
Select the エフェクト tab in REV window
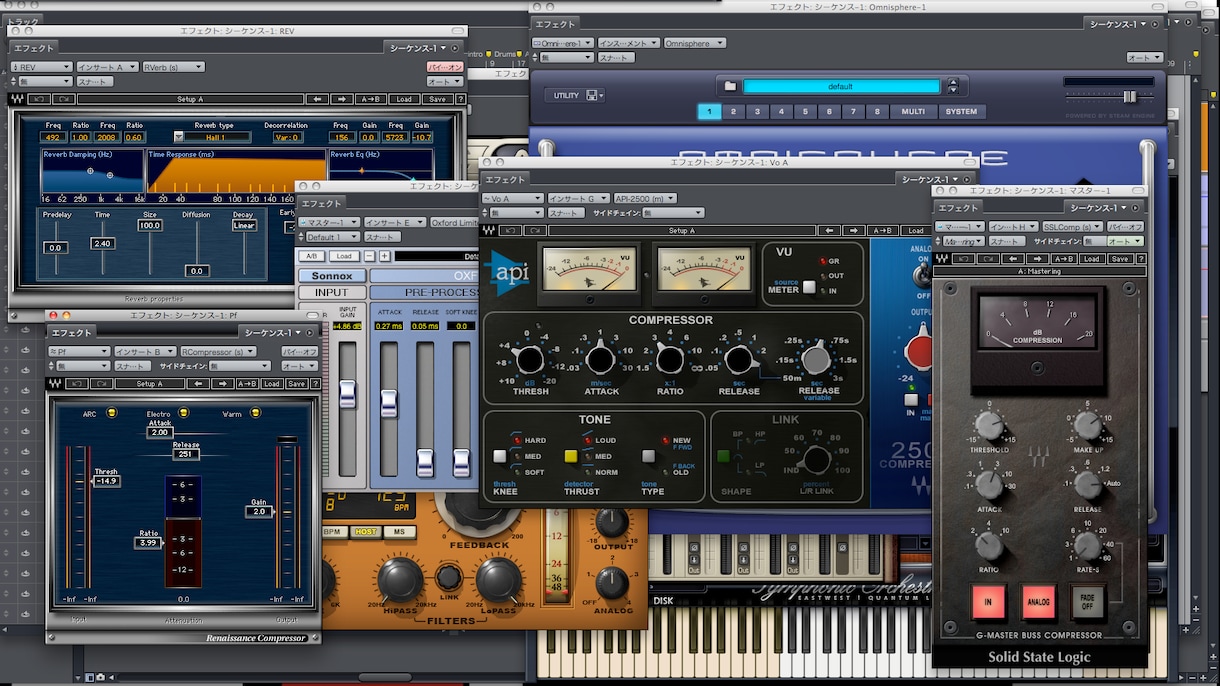pos(33,47)
